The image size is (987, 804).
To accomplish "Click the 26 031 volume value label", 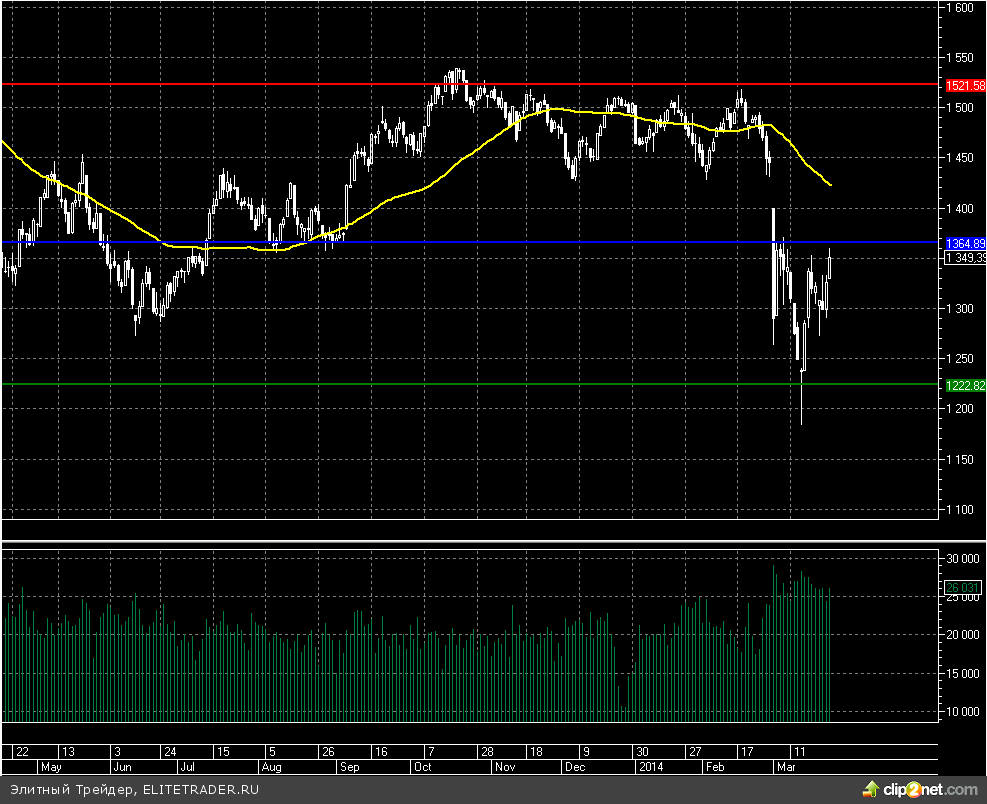I will [964, 588].
